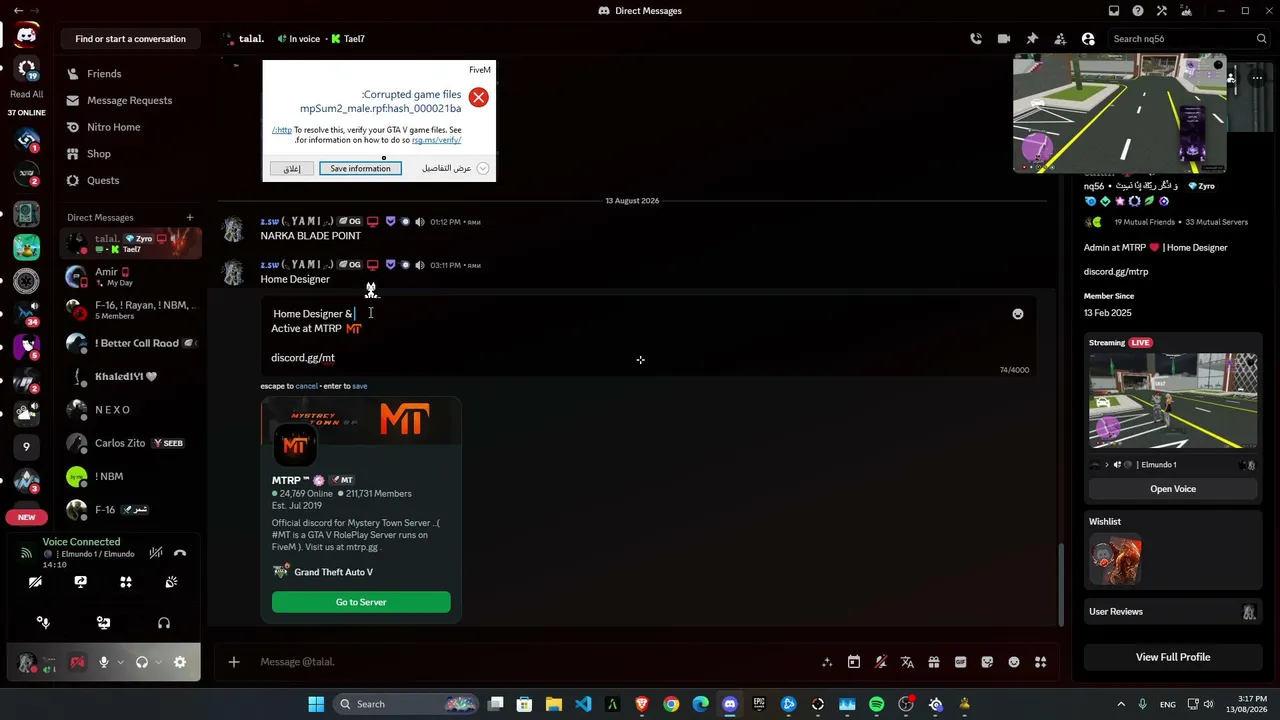The height and width of the screenshot is (720, 1280).
Task: Open the emoji picker in message bar
Action: pos(1014,662)
